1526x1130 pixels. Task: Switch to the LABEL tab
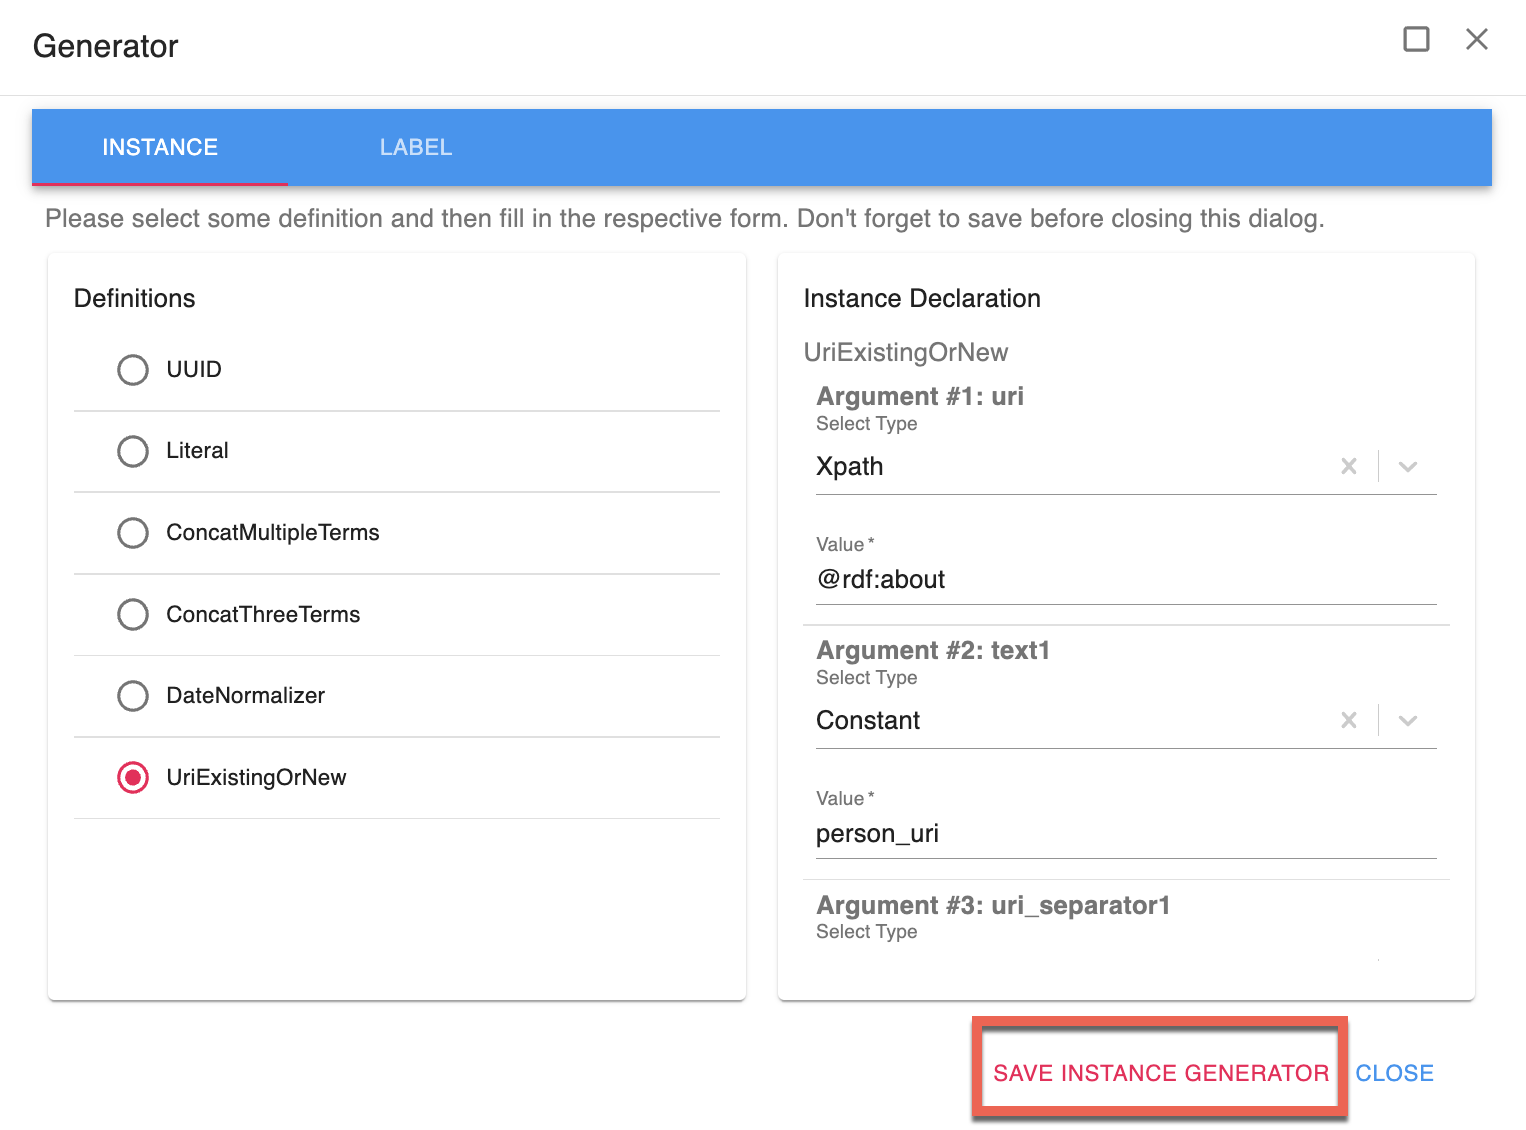pos(416,147)
